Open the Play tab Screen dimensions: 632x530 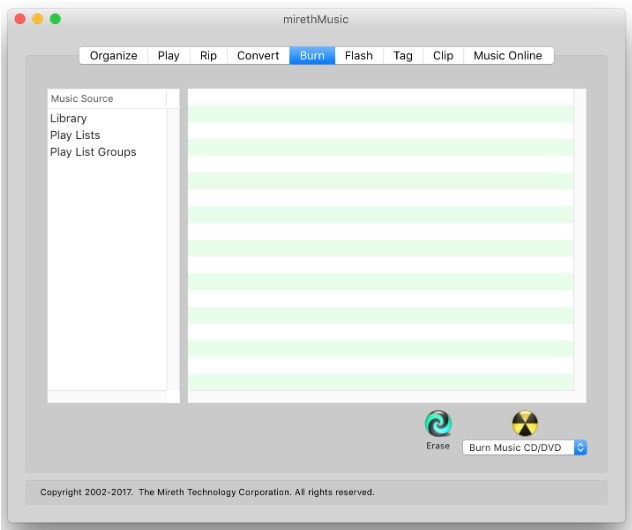point(169,56)
